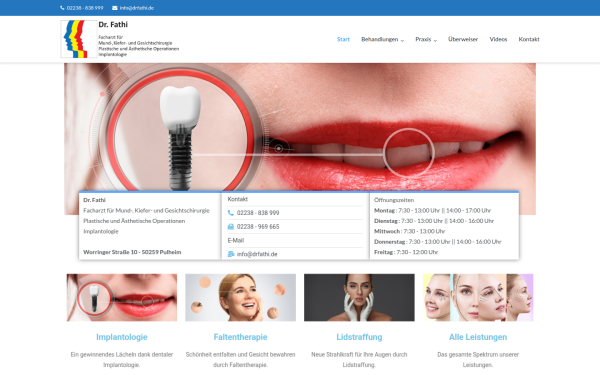This screenshot has width=600, height=375.
Task: Click address Worringer Straße 10 text
Action: pos(132,252)
